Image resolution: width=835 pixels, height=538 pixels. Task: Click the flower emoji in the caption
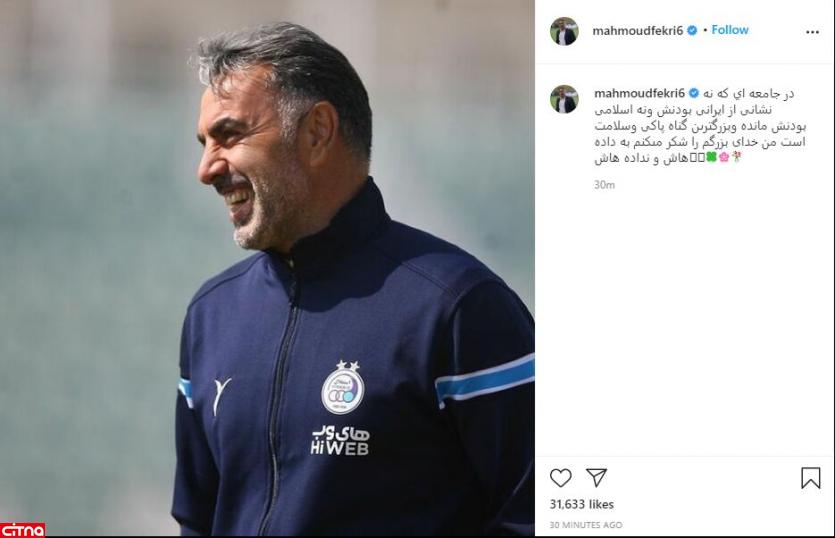(x=724, y=158)
